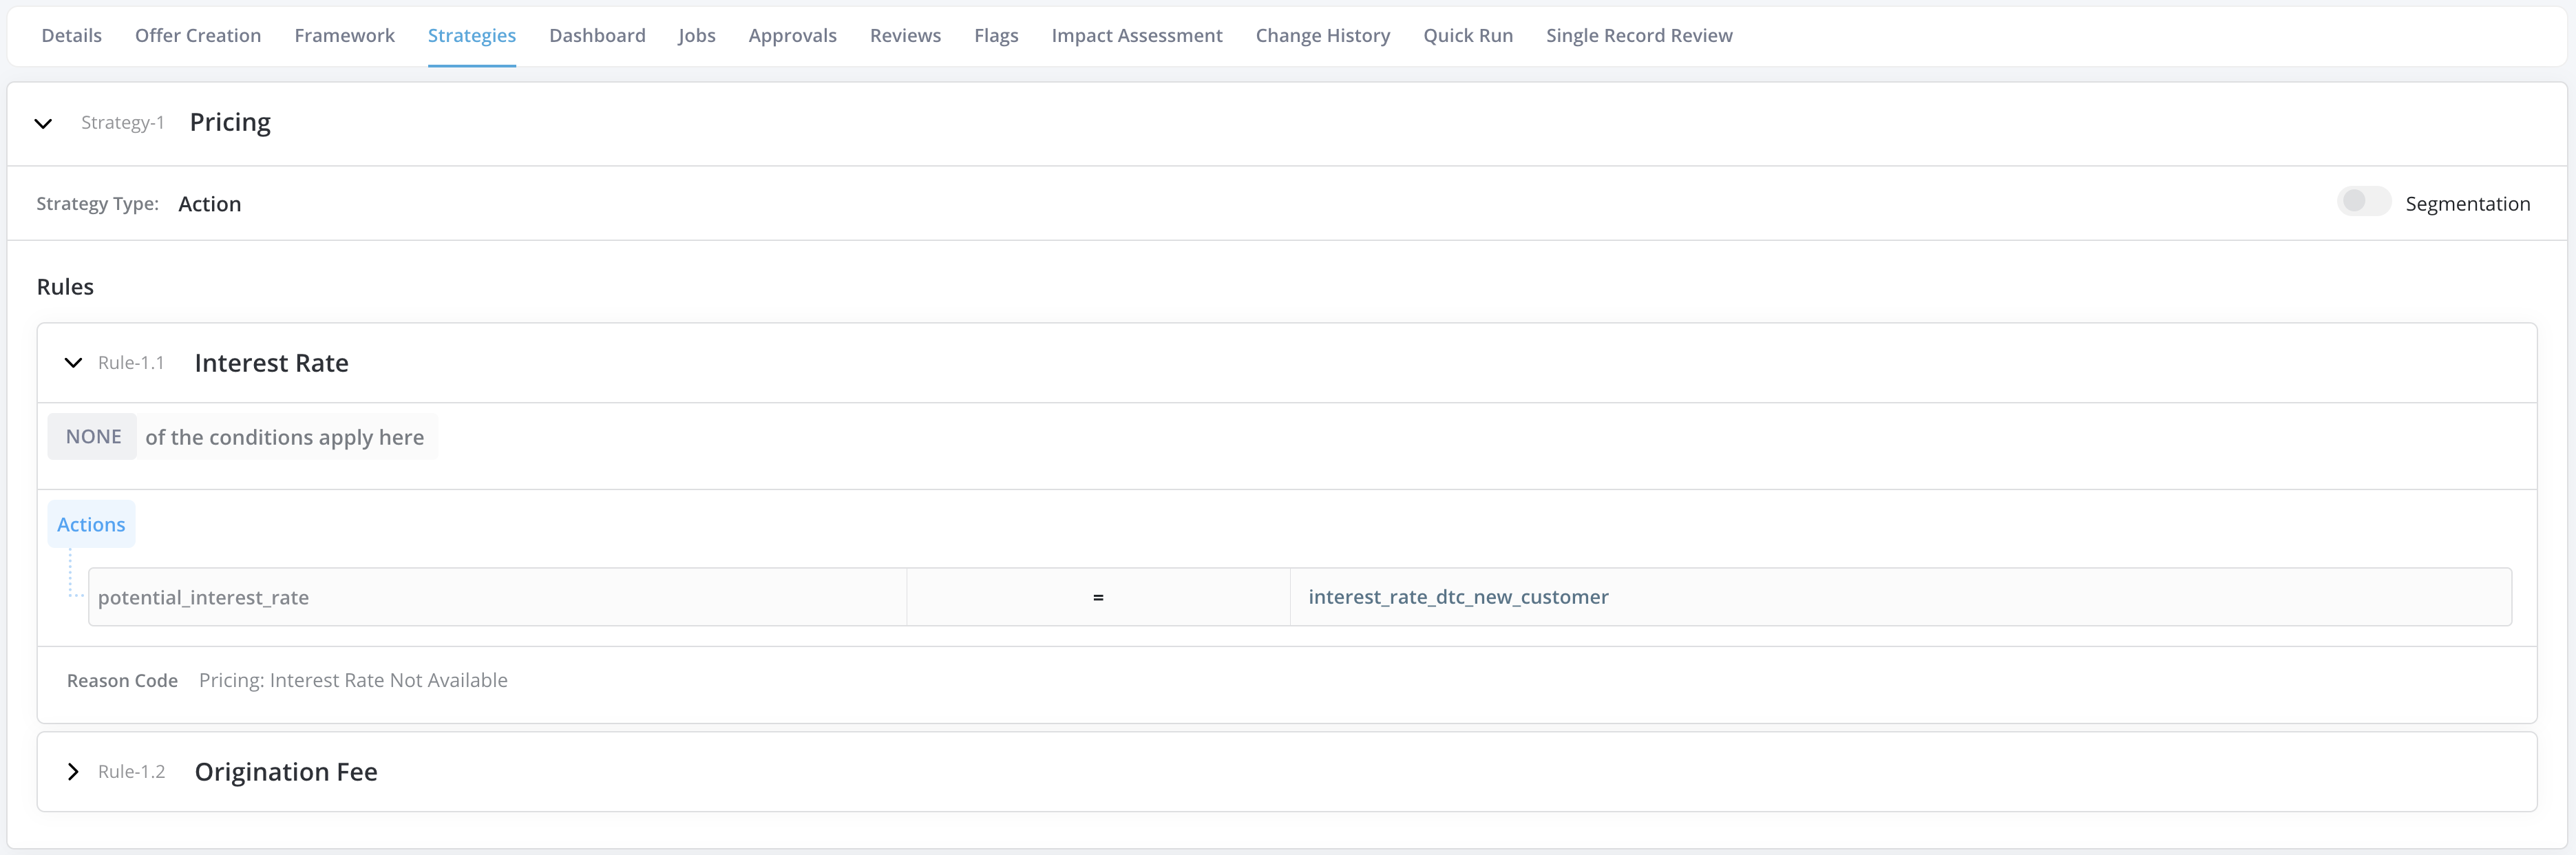Collapse the Strategy-1 Pricing section chevron
This screenshot has height=855, width=2576.
43,124
